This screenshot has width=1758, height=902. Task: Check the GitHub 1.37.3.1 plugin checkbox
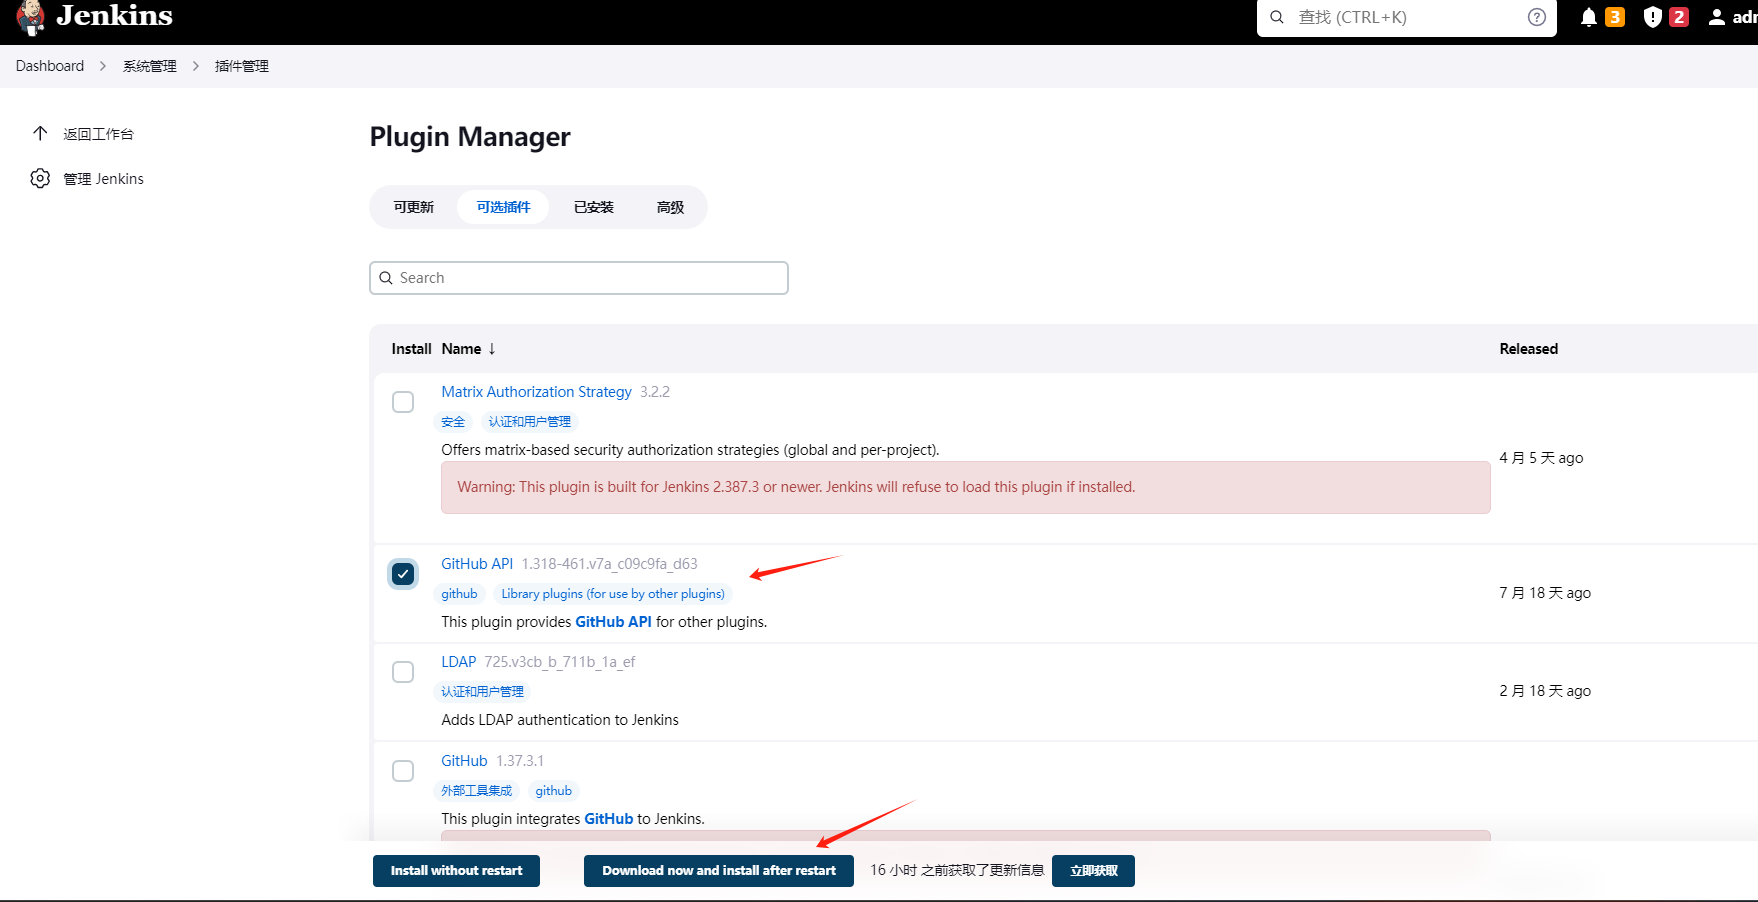(403, 771)
